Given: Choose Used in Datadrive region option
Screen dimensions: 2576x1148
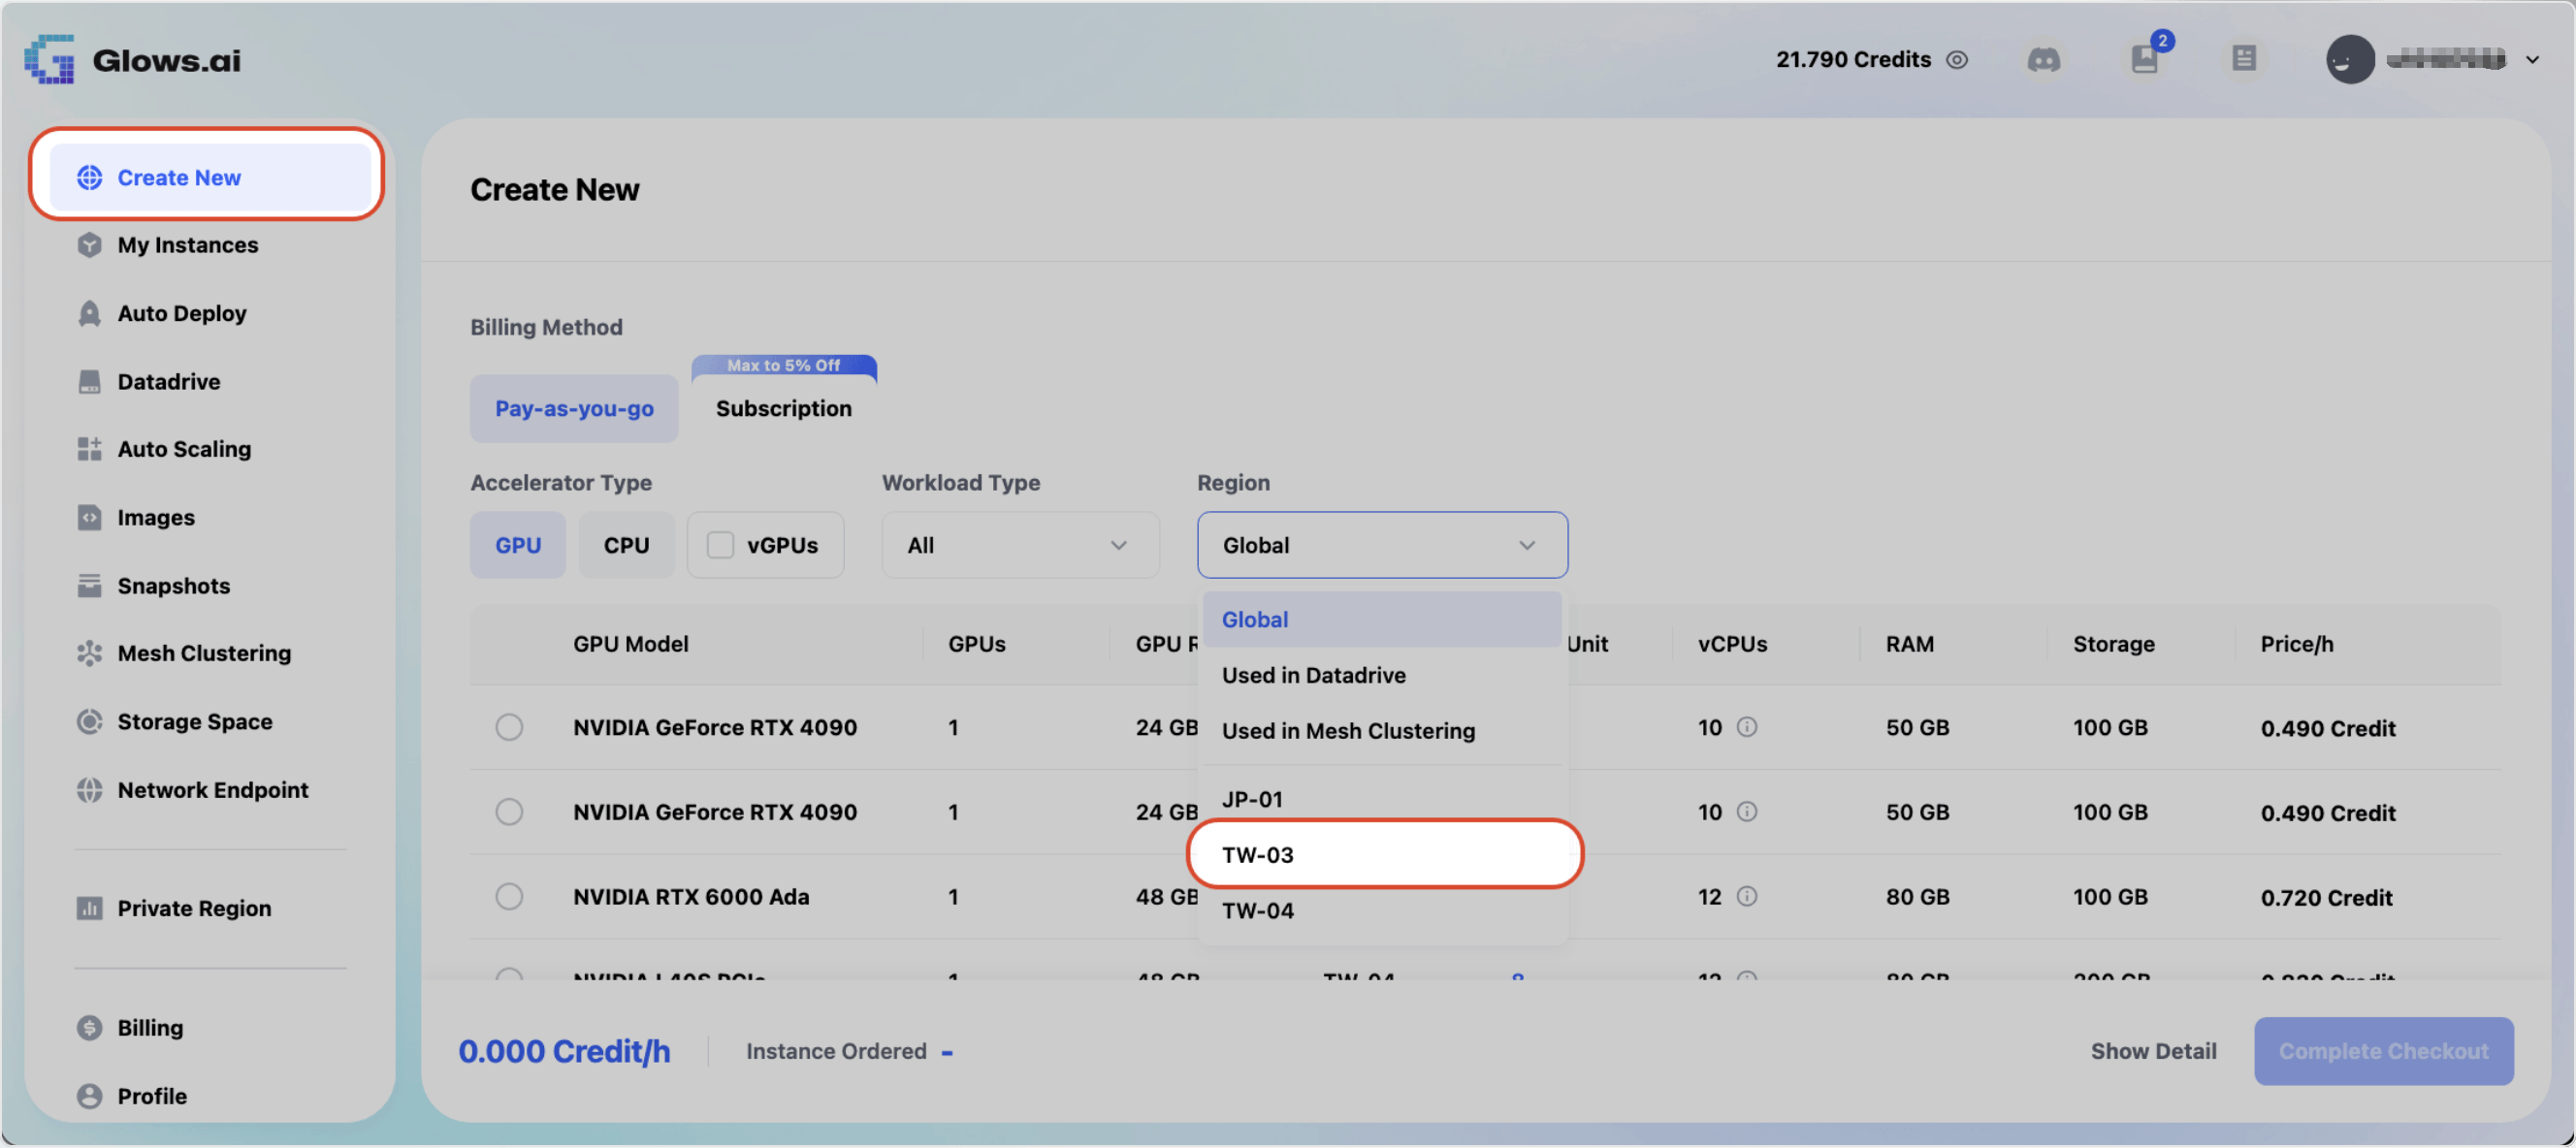Looking at the screenshot, I should point(1382,675).
